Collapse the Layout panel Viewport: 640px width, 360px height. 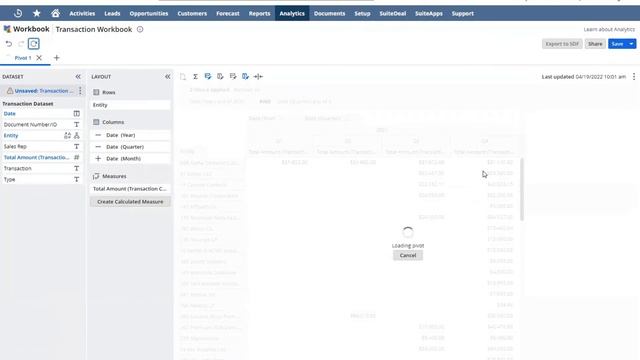point(167,77)
